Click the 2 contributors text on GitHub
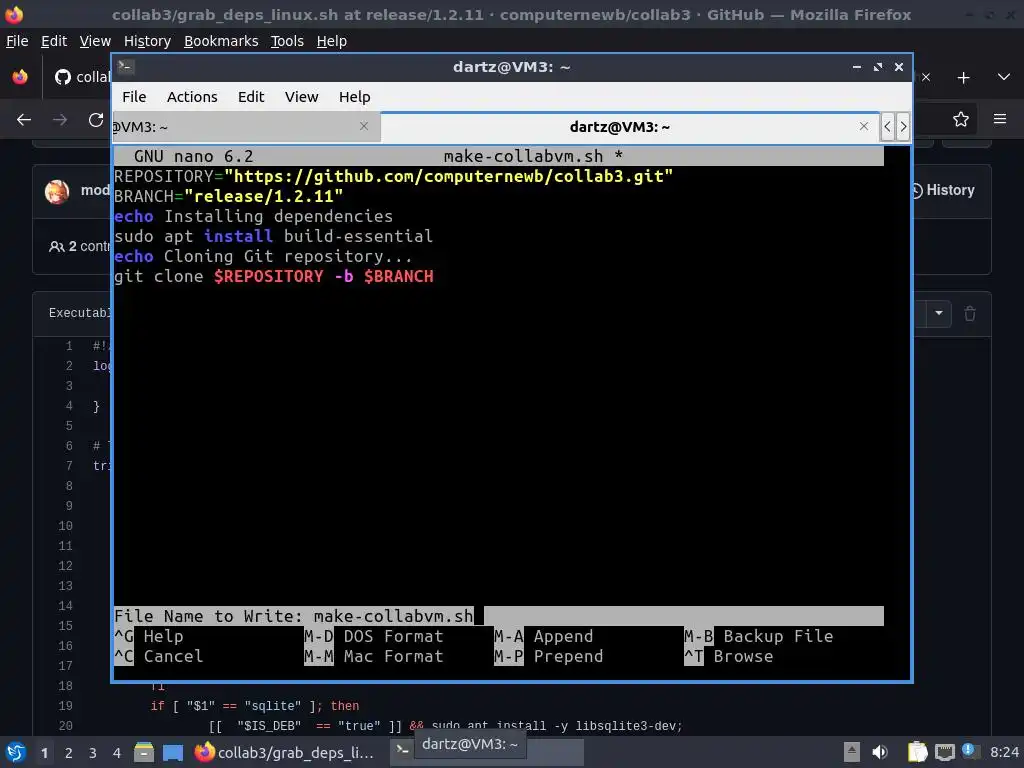 coord(80,246)
